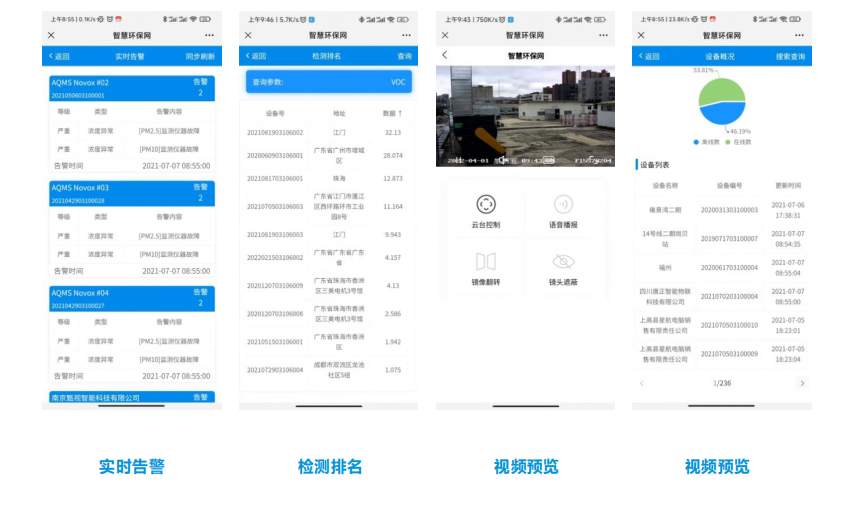Select the 告警时间 row under AQMS Novox #04

[x=132, y=376]
